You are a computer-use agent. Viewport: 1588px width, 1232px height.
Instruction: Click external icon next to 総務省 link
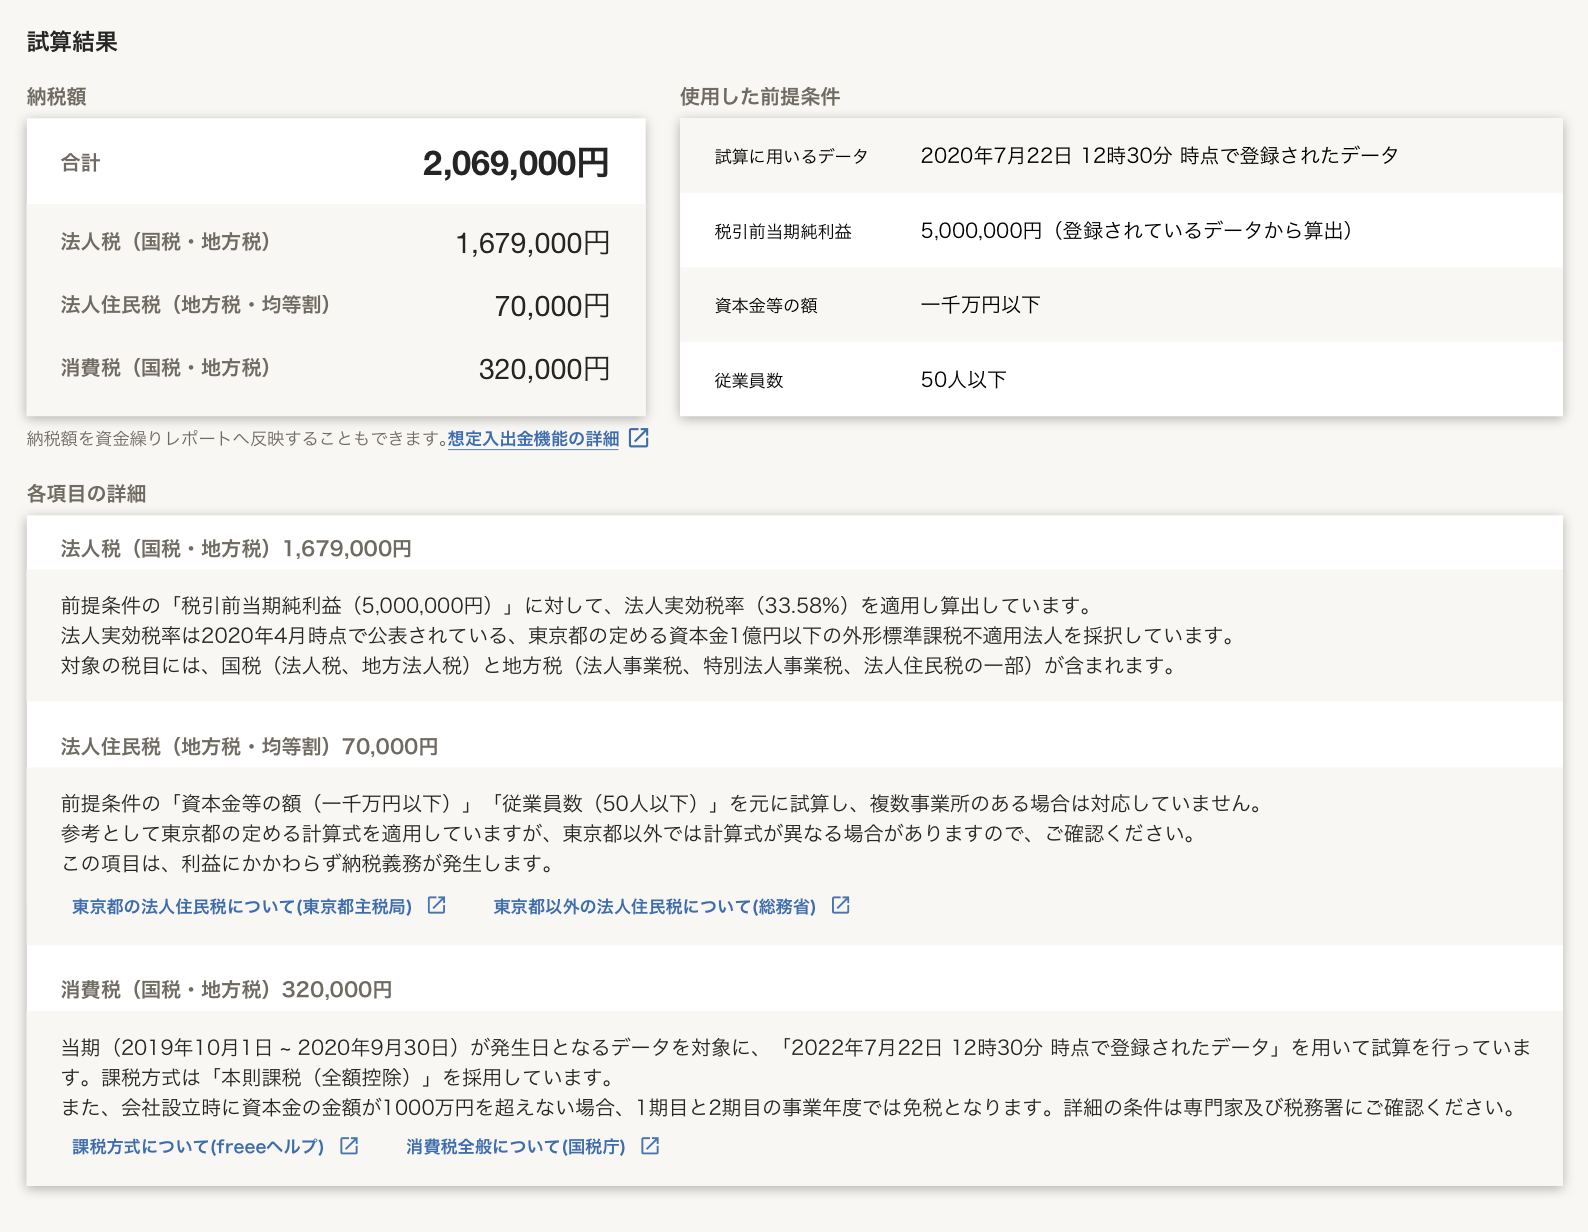[x=841, y=905]
